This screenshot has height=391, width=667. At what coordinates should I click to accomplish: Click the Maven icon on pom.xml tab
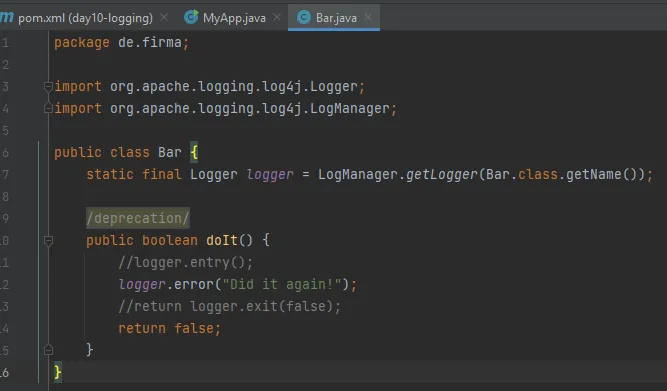[x=6, y=17]
